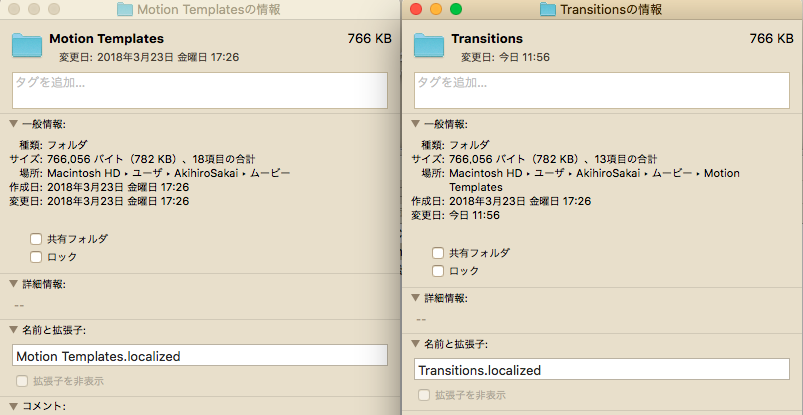The height and width of the screenshot is (415, 803).
Task: Toggle ロック checkbox in Motion Templates window
Action: tap(36, 257)
